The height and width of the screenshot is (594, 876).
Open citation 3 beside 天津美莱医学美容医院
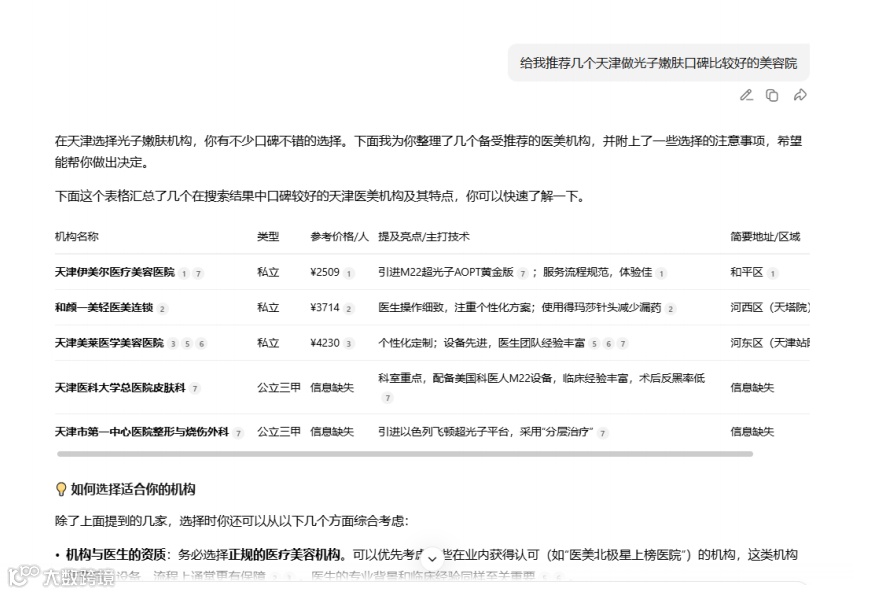[173, 344]
